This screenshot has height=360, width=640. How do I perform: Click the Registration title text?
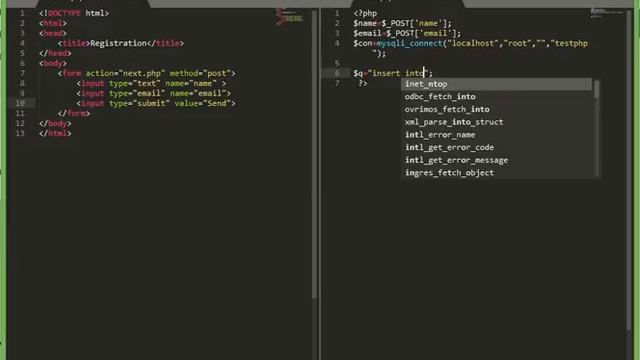pos(118,43)
